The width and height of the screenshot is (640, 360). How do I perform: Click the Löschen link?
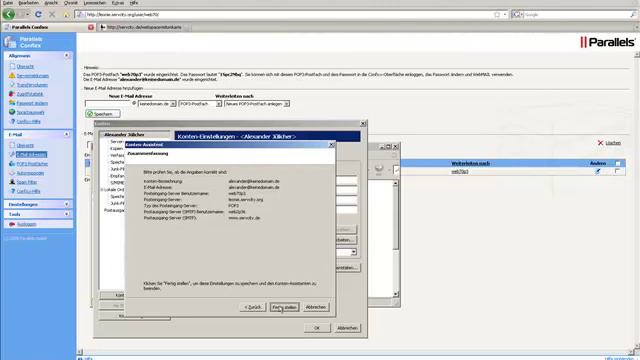[x=613, y=143]
